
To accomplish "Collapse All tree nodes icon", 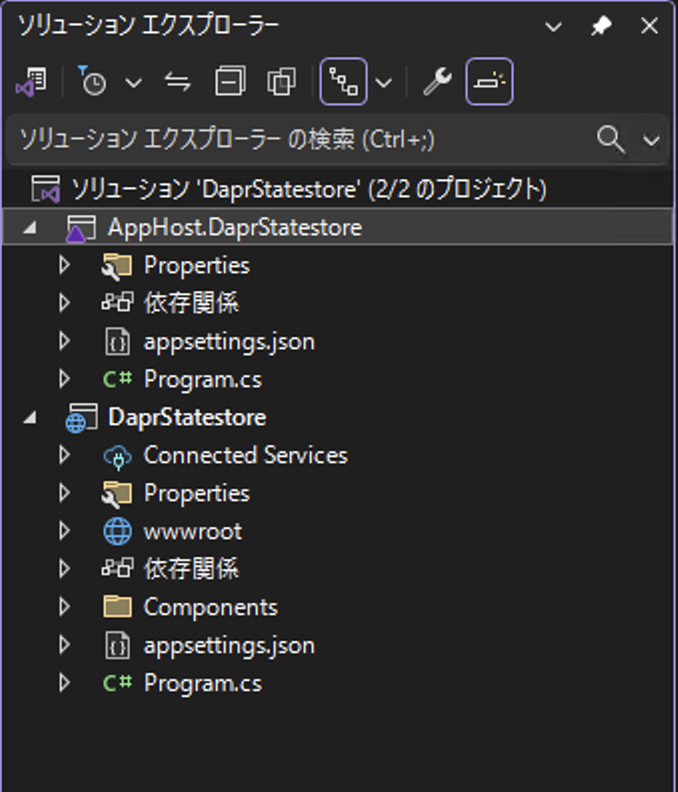I will 230,81.
